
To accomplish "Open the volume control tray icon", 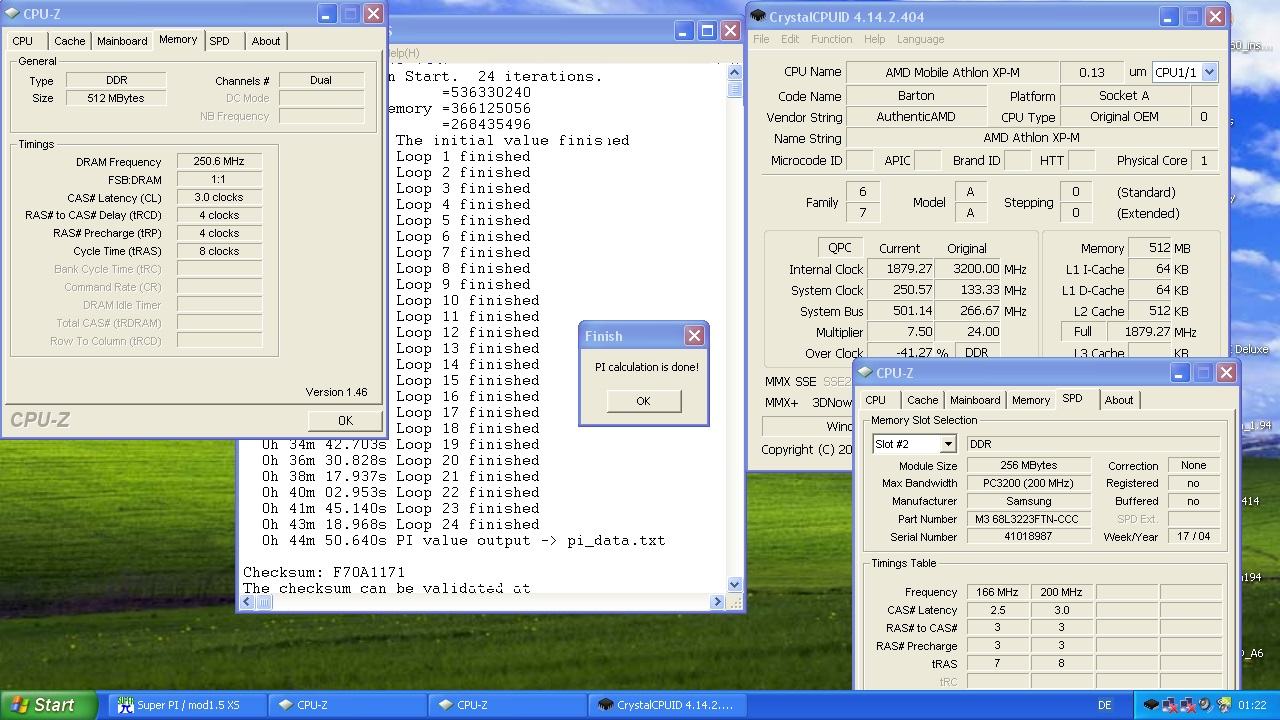I will (1204, 705).
